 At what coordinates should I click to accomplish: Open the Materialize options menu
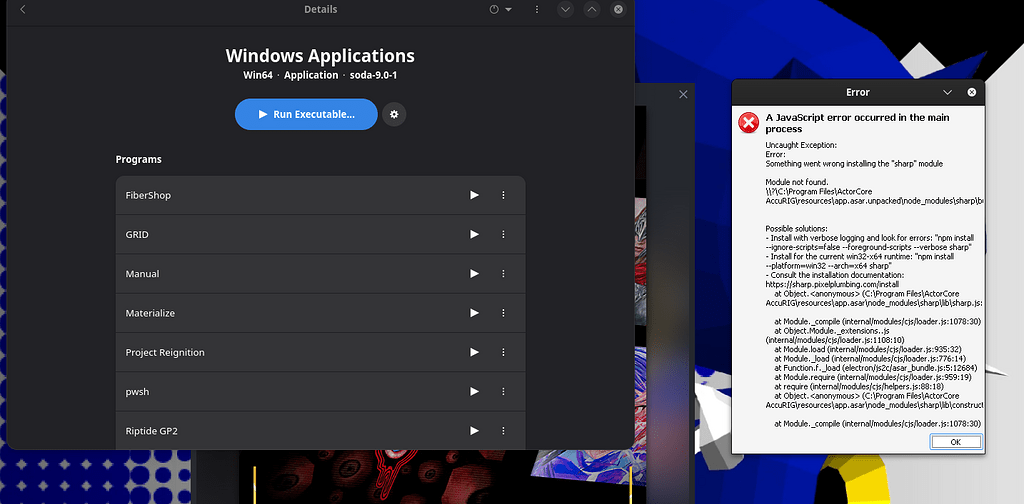click(x=504, y=313)
